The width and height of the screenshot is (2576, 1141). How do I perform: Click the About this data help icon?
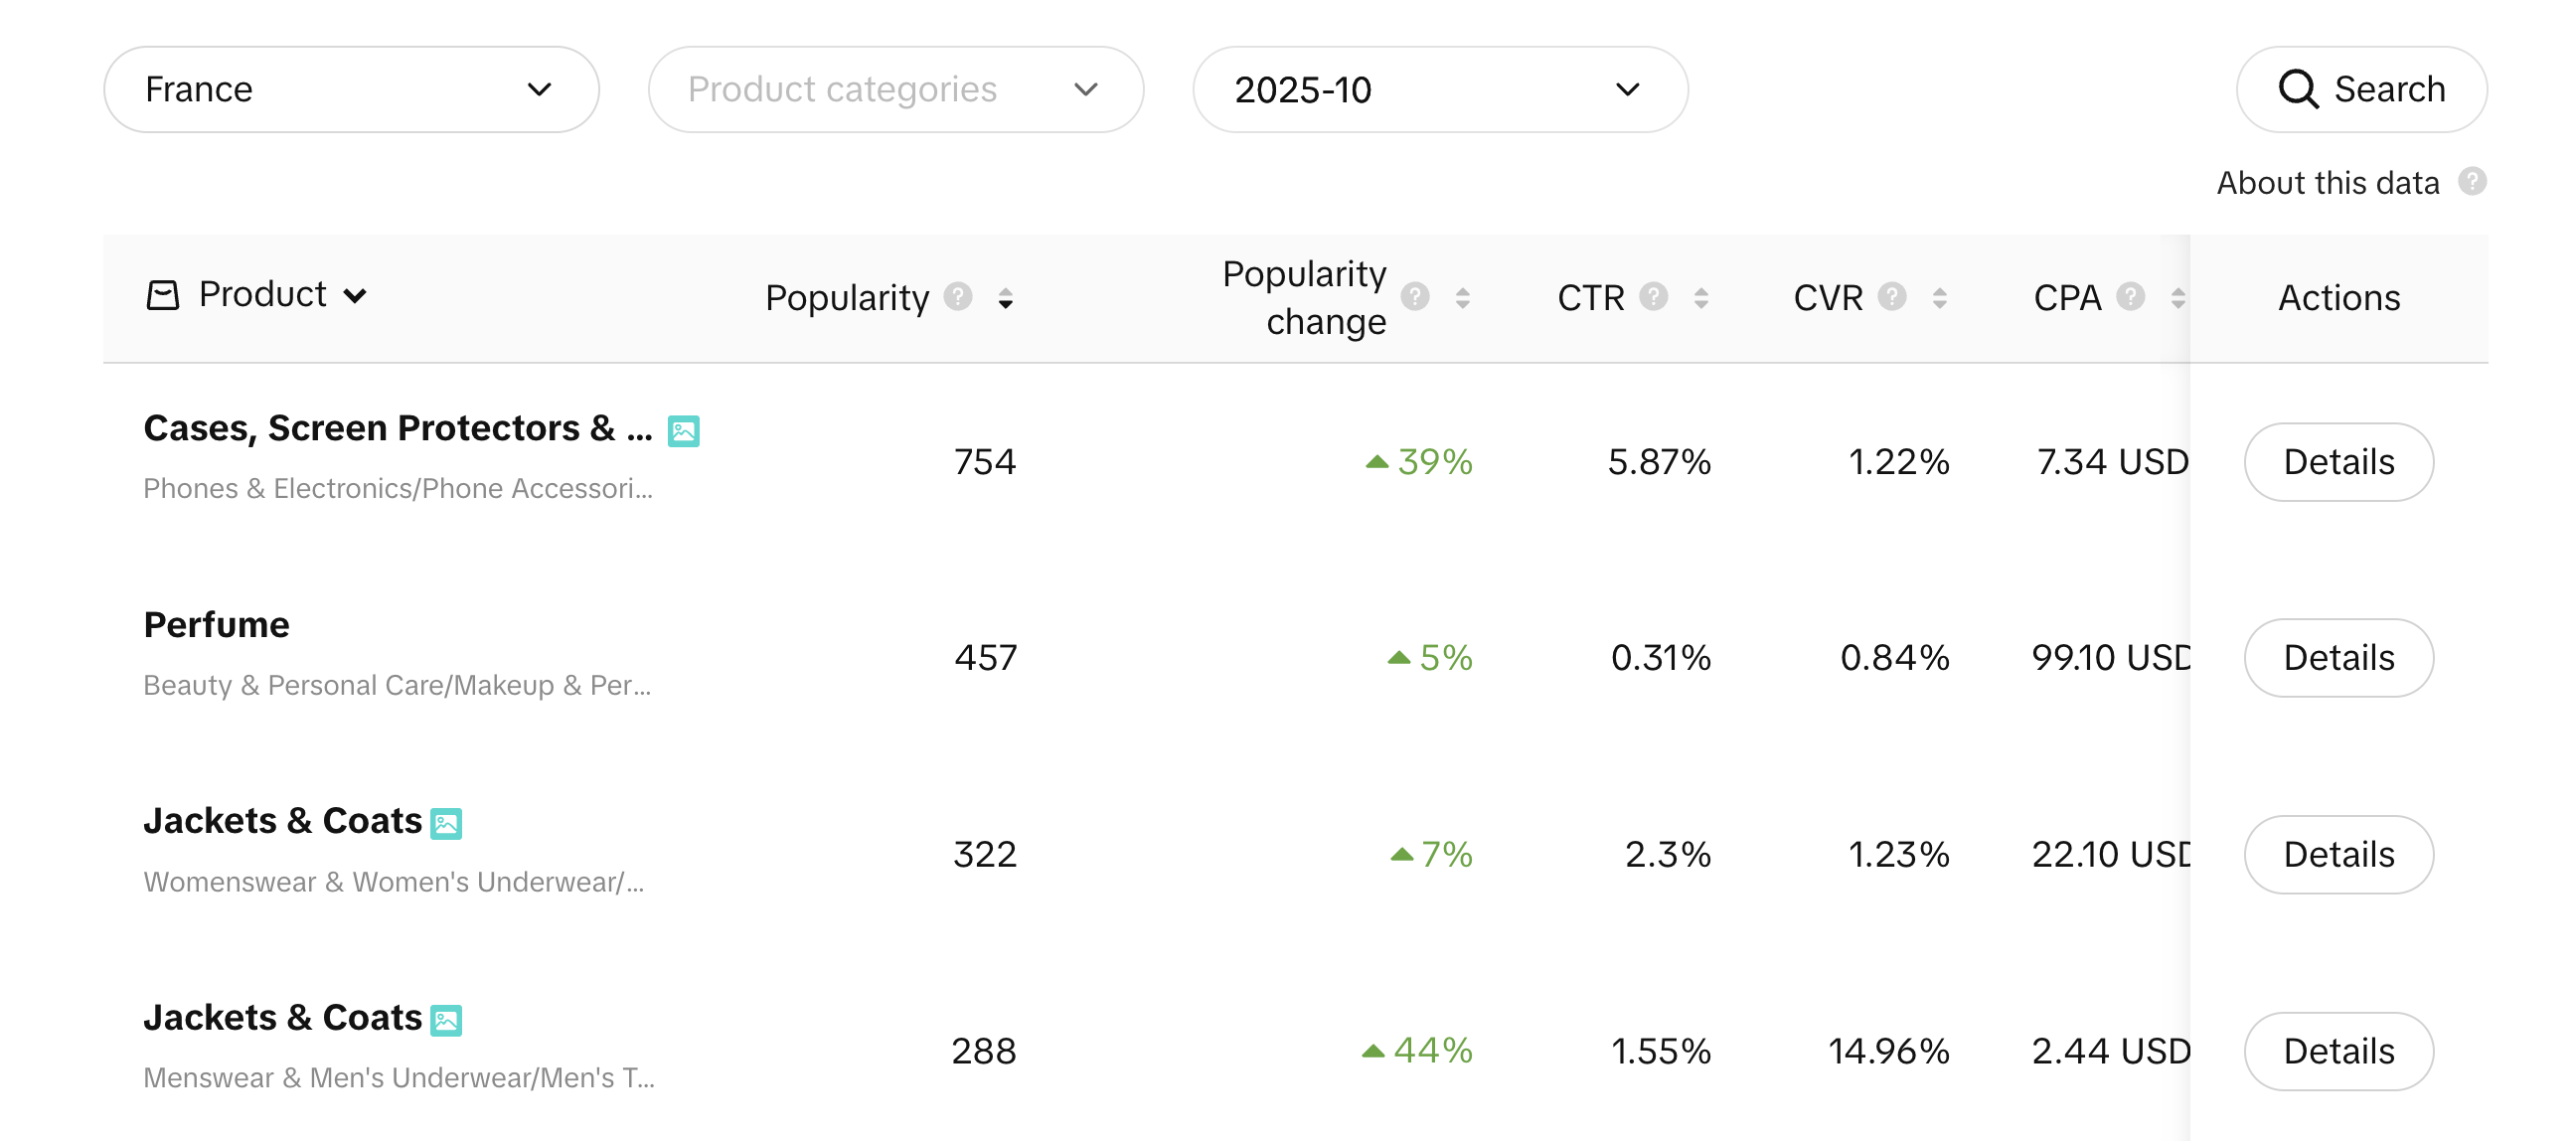click(x=2472, y=182)
